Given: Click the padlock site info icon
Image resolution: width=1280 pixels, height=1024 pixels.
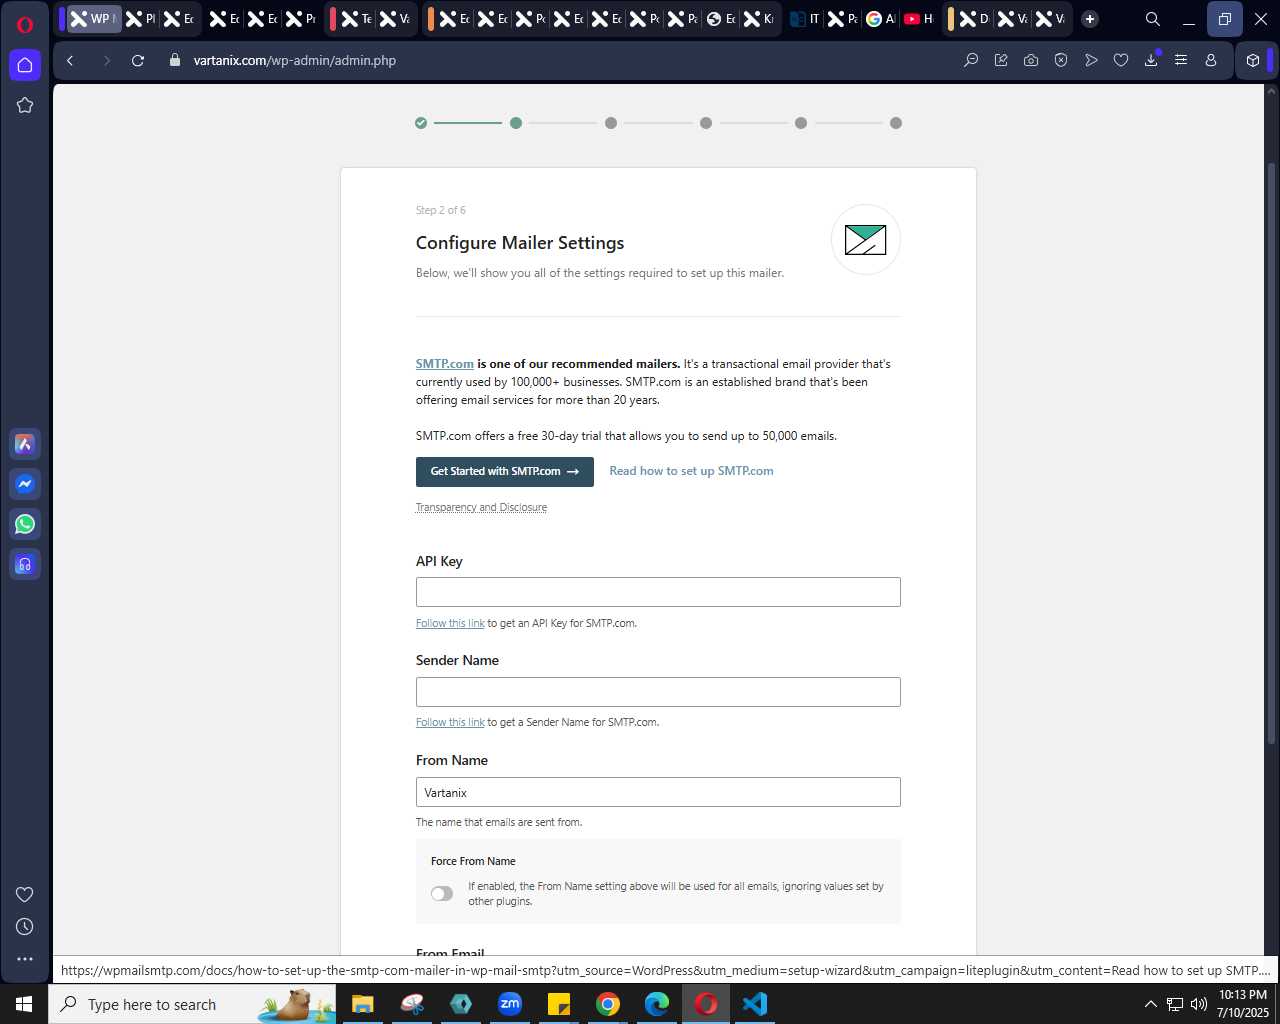Looking at the screenshot, I should [175, 60].
